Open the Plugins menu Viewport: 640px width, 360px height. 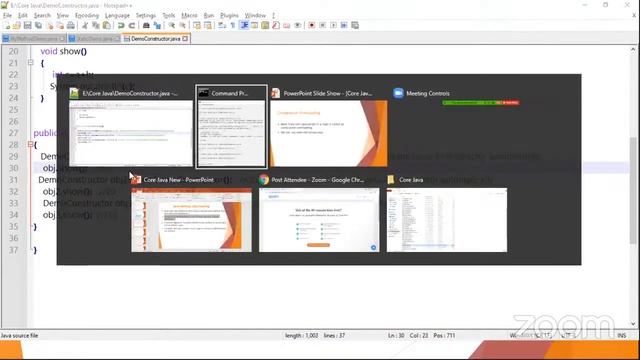point(229,15)
